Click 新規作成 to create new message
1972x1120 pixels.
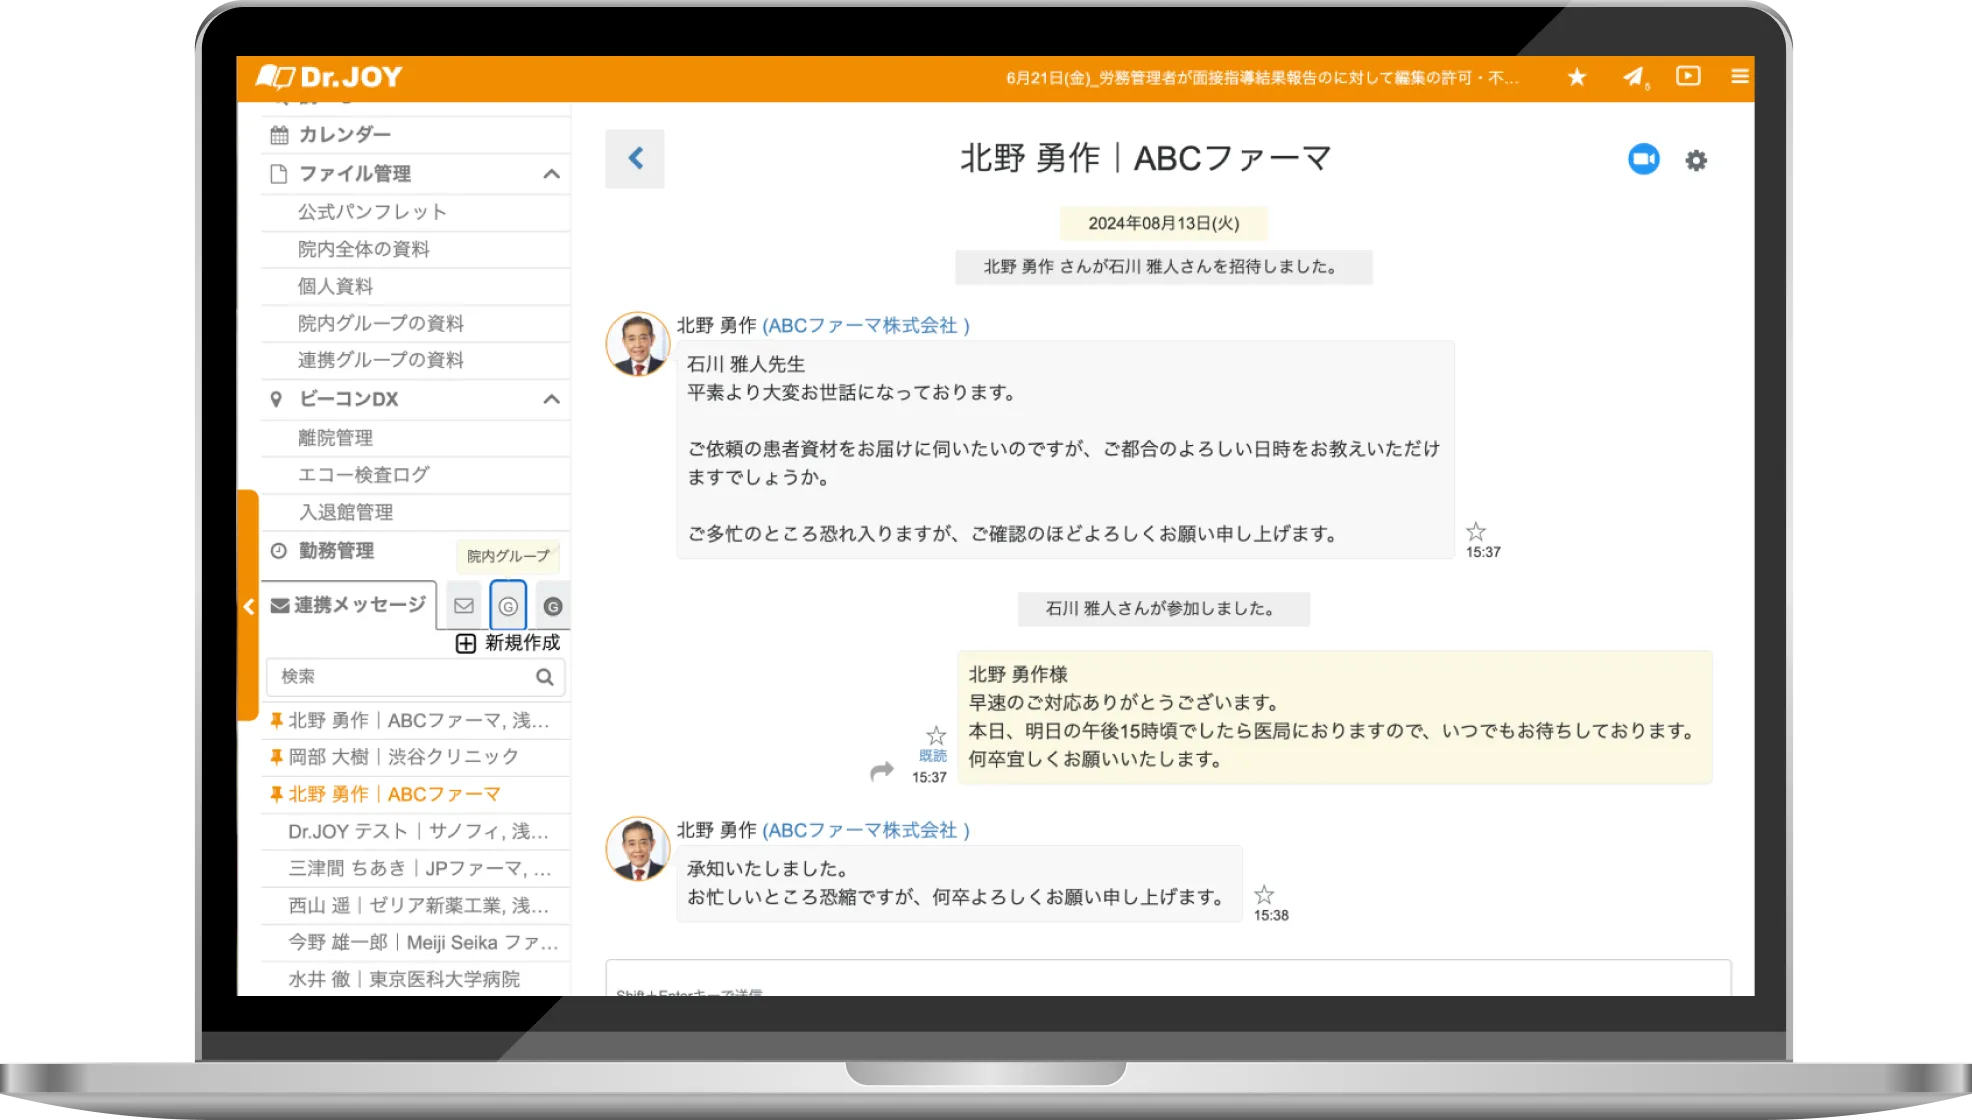(x=508, y=643)
